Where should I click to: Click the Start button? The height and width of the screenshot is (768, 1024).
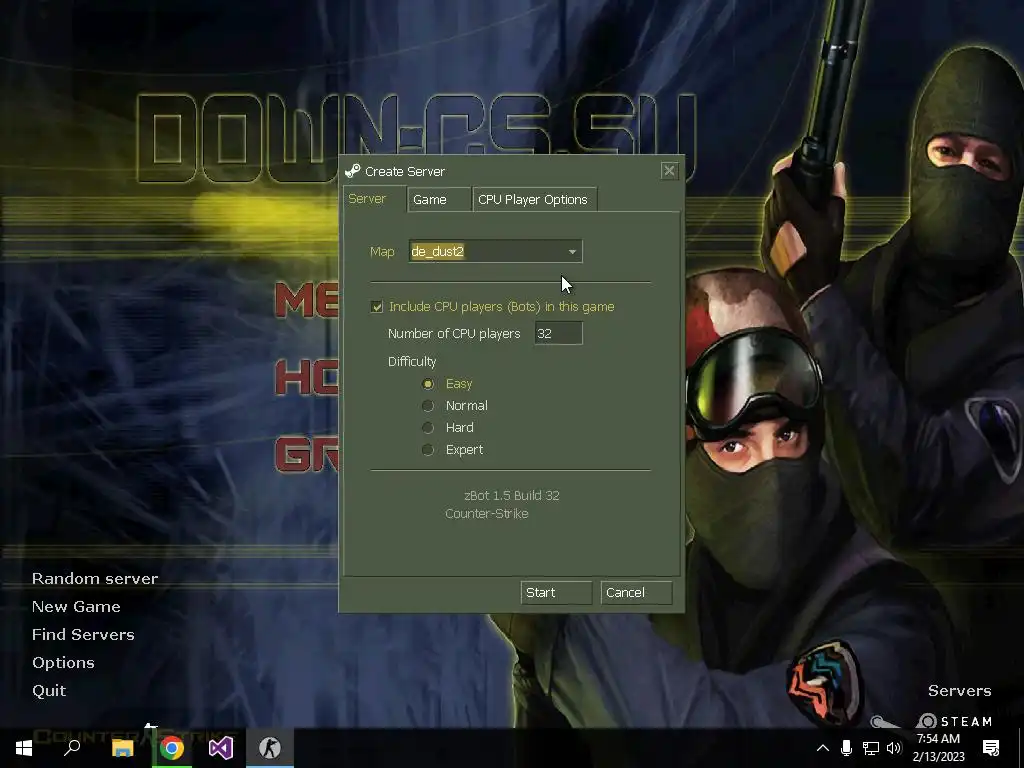click(556, 592)
